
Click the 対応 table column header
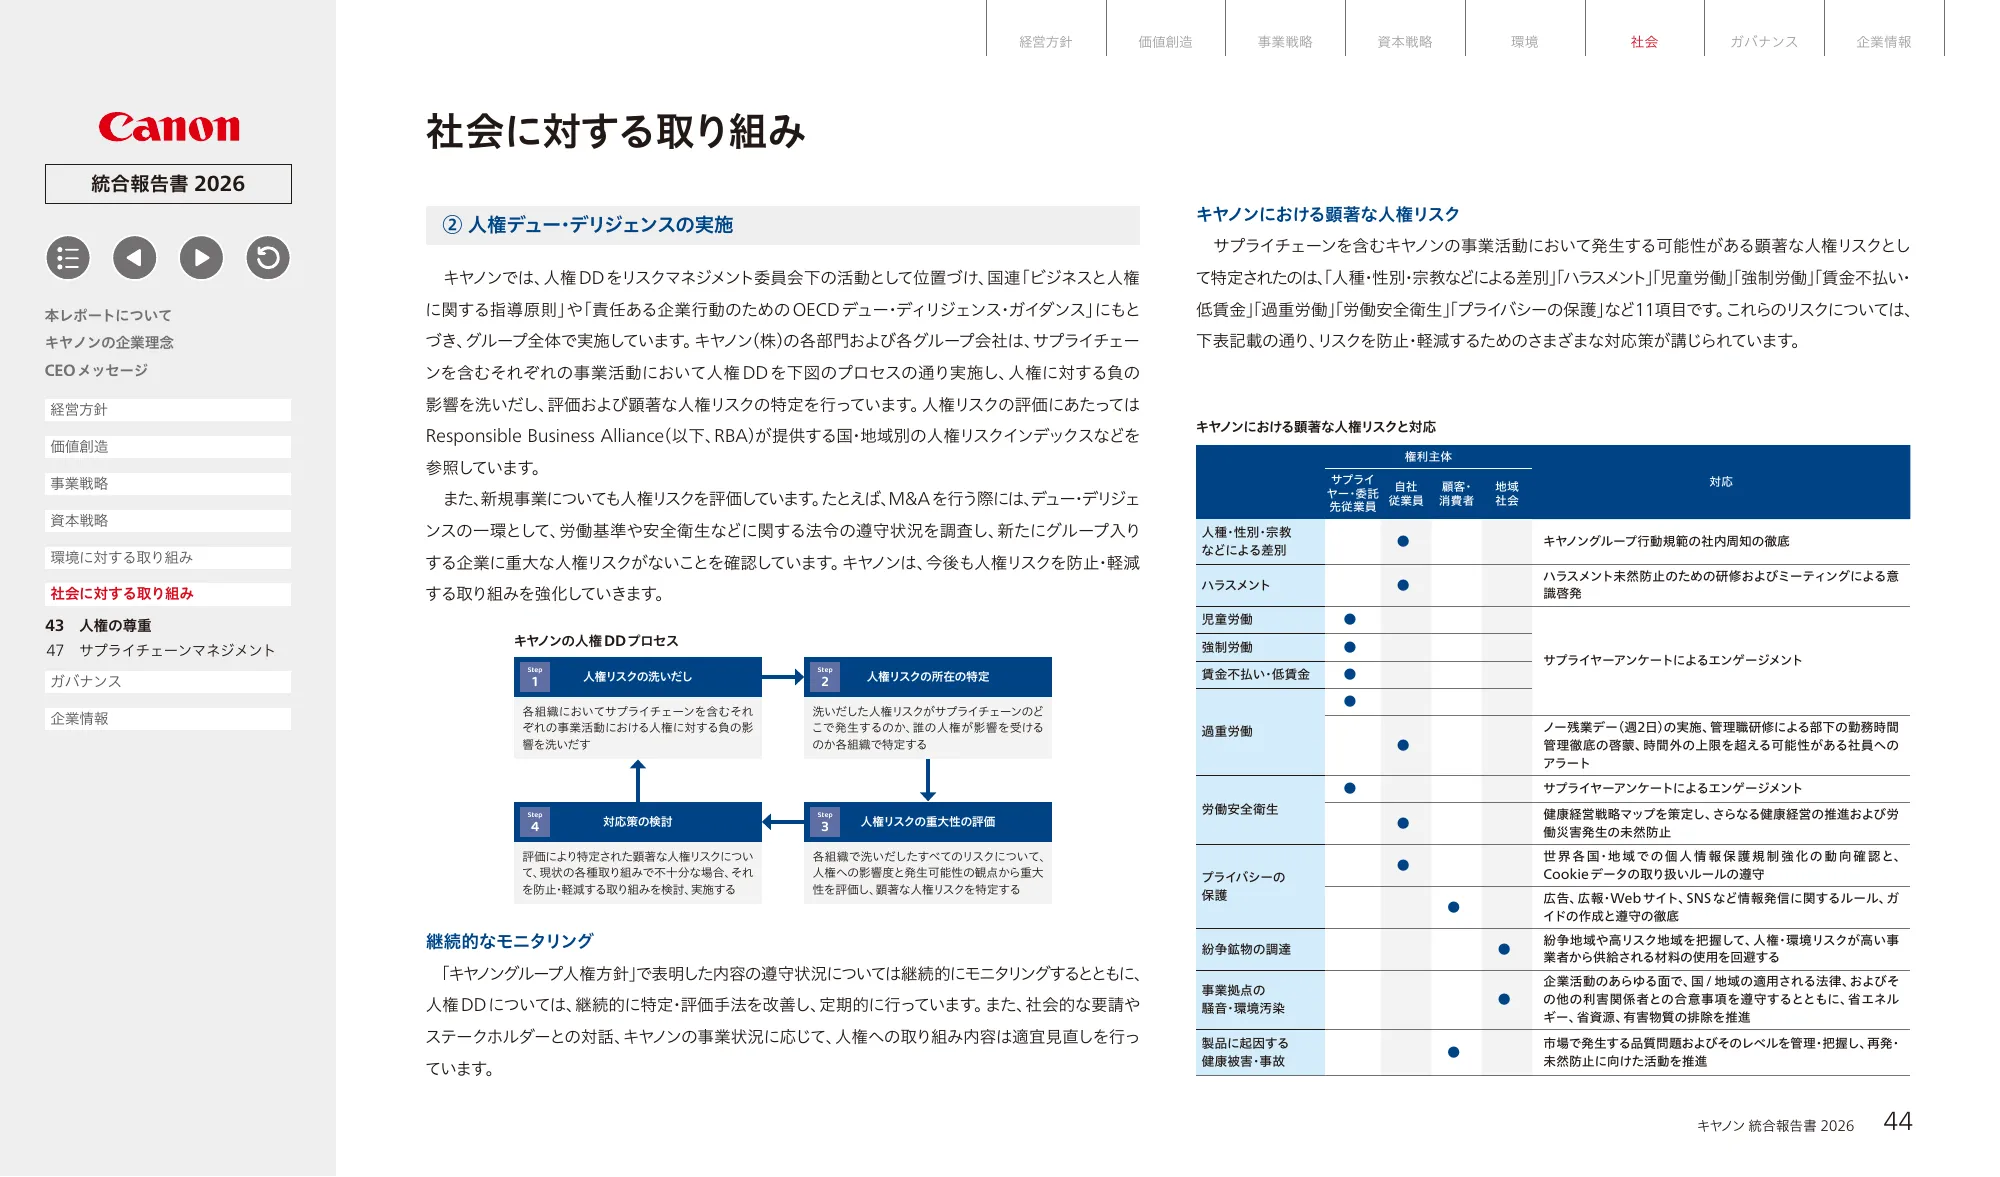pyautogui.click(x=1721, y=482)
